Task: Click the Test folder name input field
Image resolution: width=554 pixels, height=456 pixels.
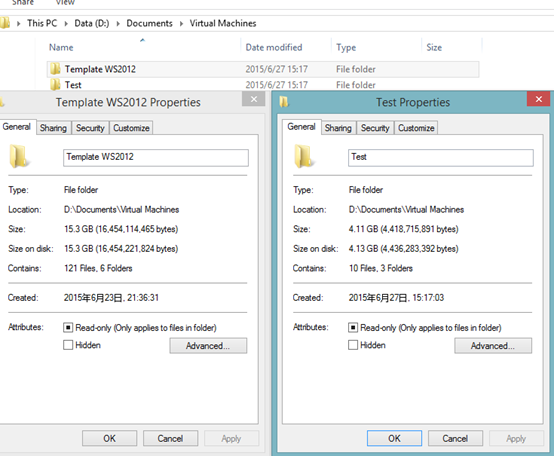Action: (441, 158)
